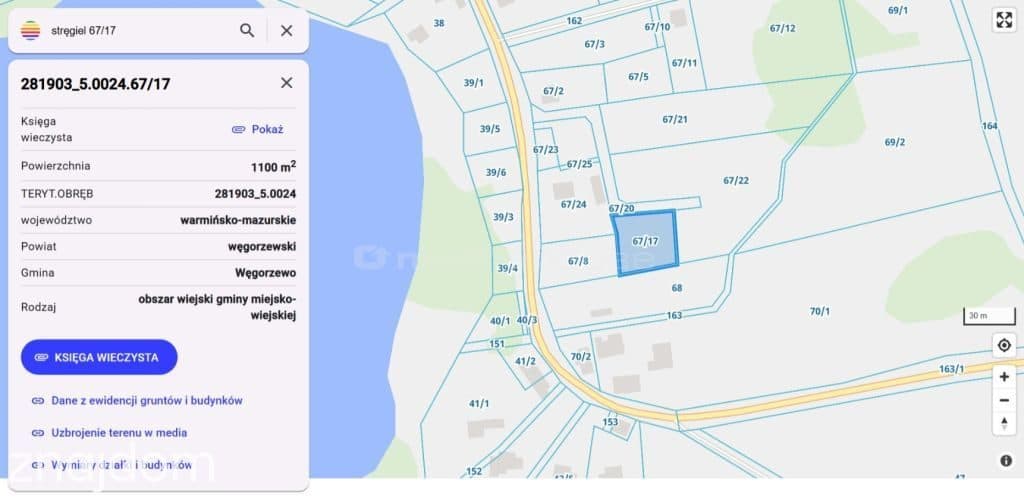Select parcel 67/3 on the map
The height and width of the screenshot is (503, 1024).
pos(594,44)
